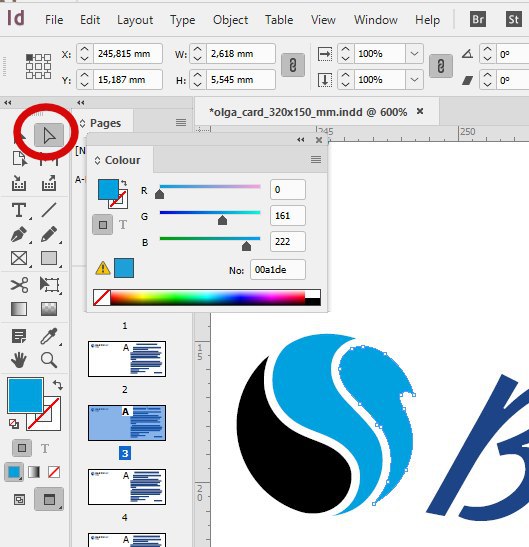Select the Hand tool
This screenshot has height=547, width=529.
click(x=19, y=360)
